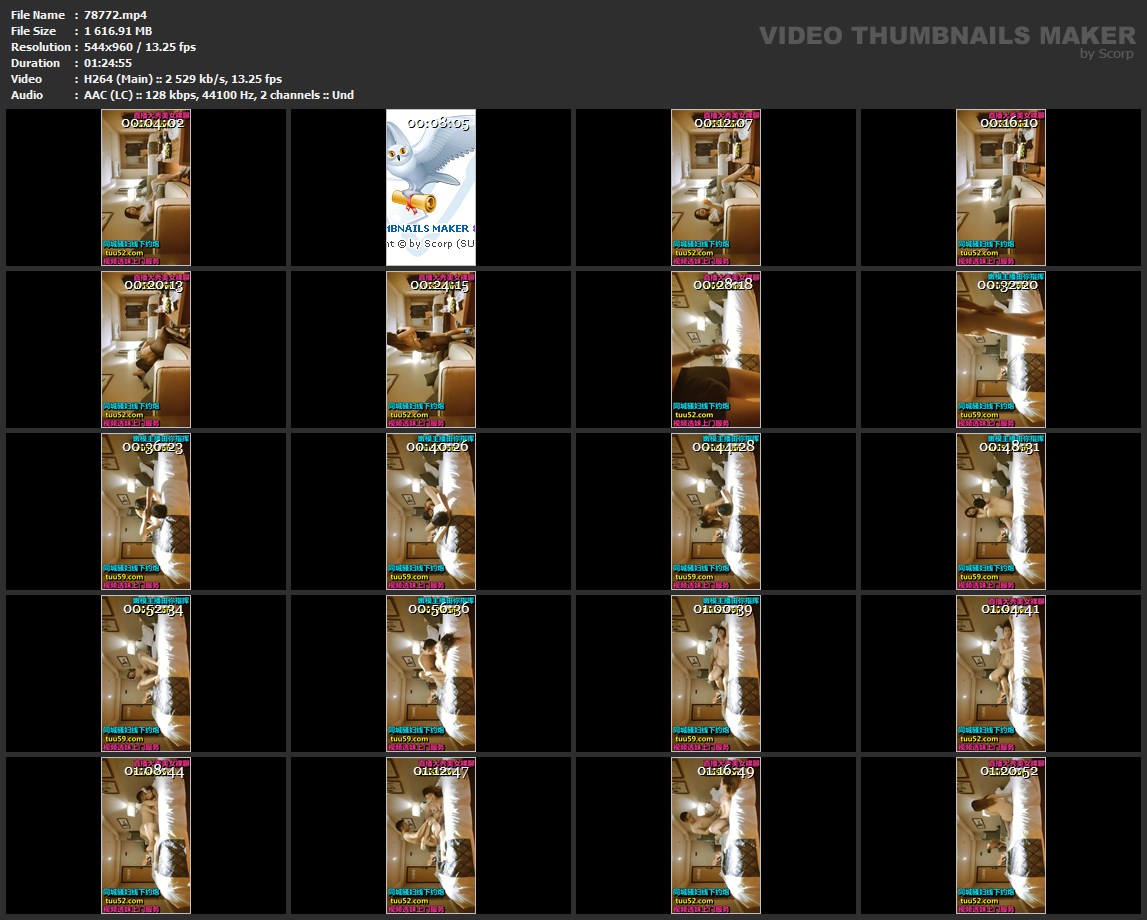This screenshot has width=1147, height=920.
Task: Select the thumbnail stamped 00:20:13
Action: coord(146,350)
